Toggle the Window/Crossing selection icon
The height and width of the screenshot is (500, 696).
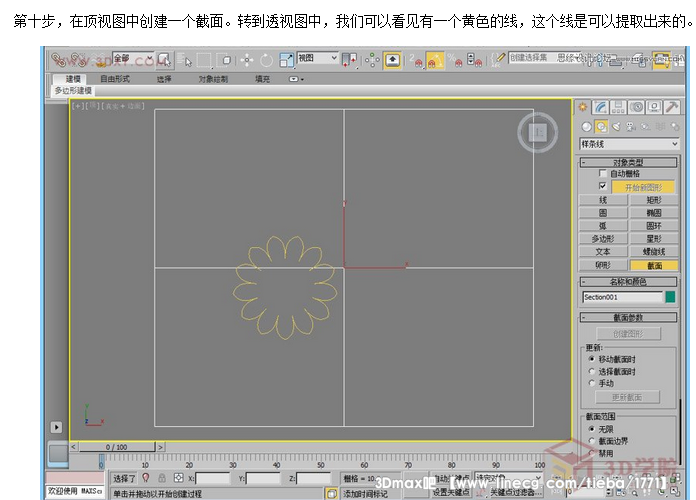pyautogui.click(x=226, y=60)
